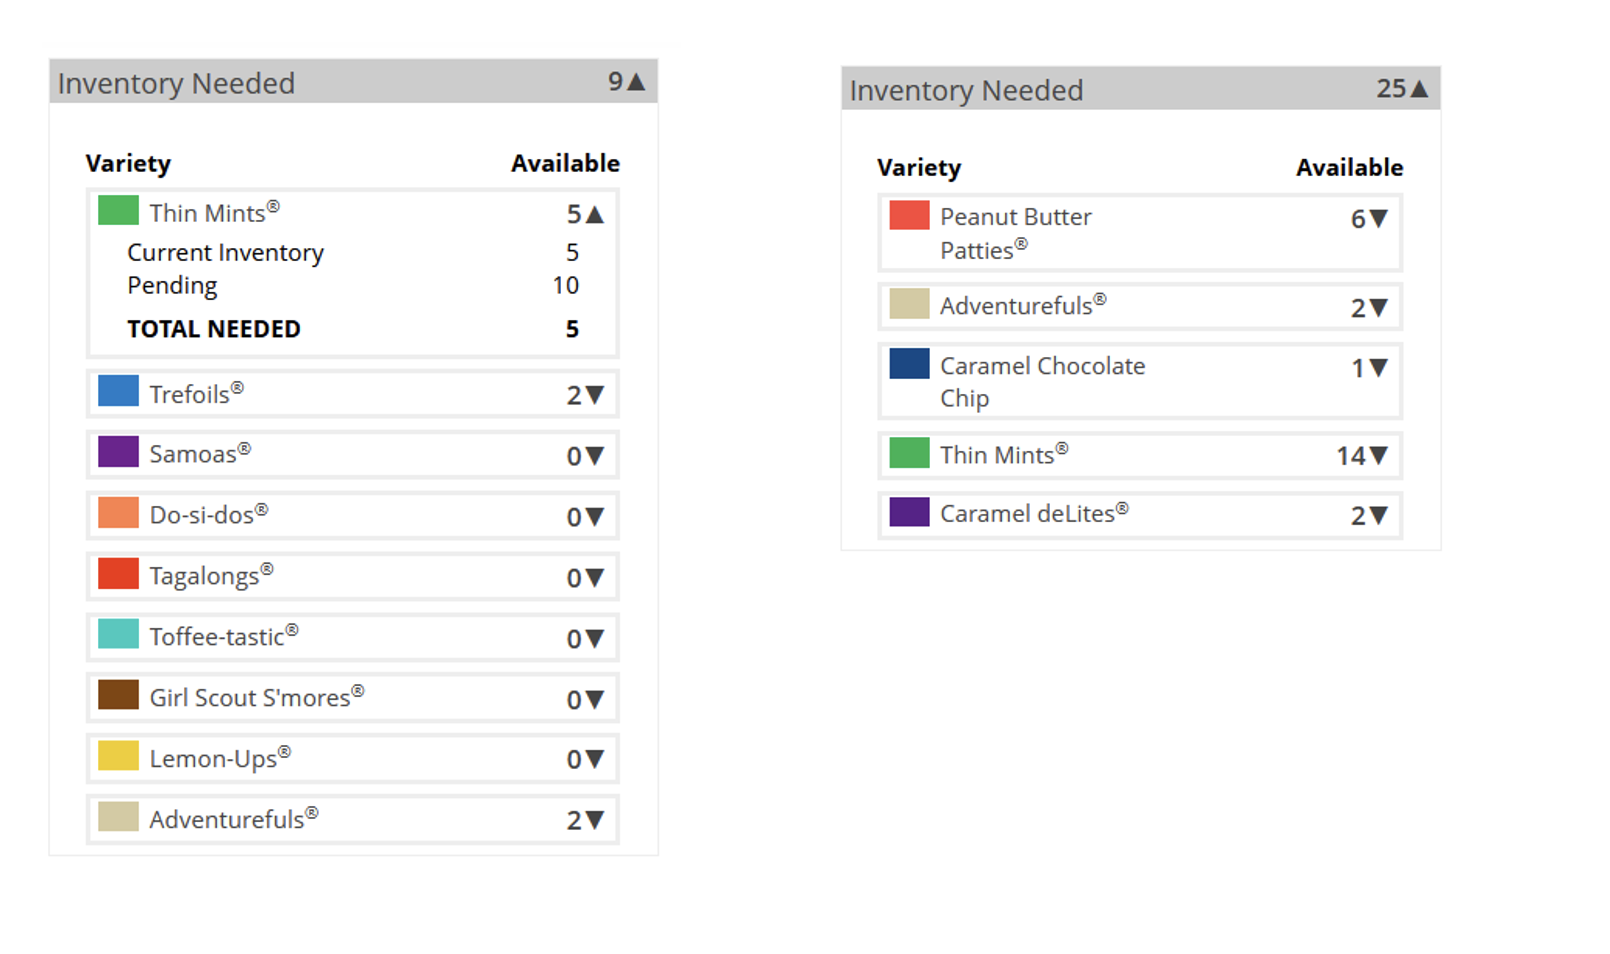
Task: Expand the Samoas row arrow
Action: [x=595, y=456]
